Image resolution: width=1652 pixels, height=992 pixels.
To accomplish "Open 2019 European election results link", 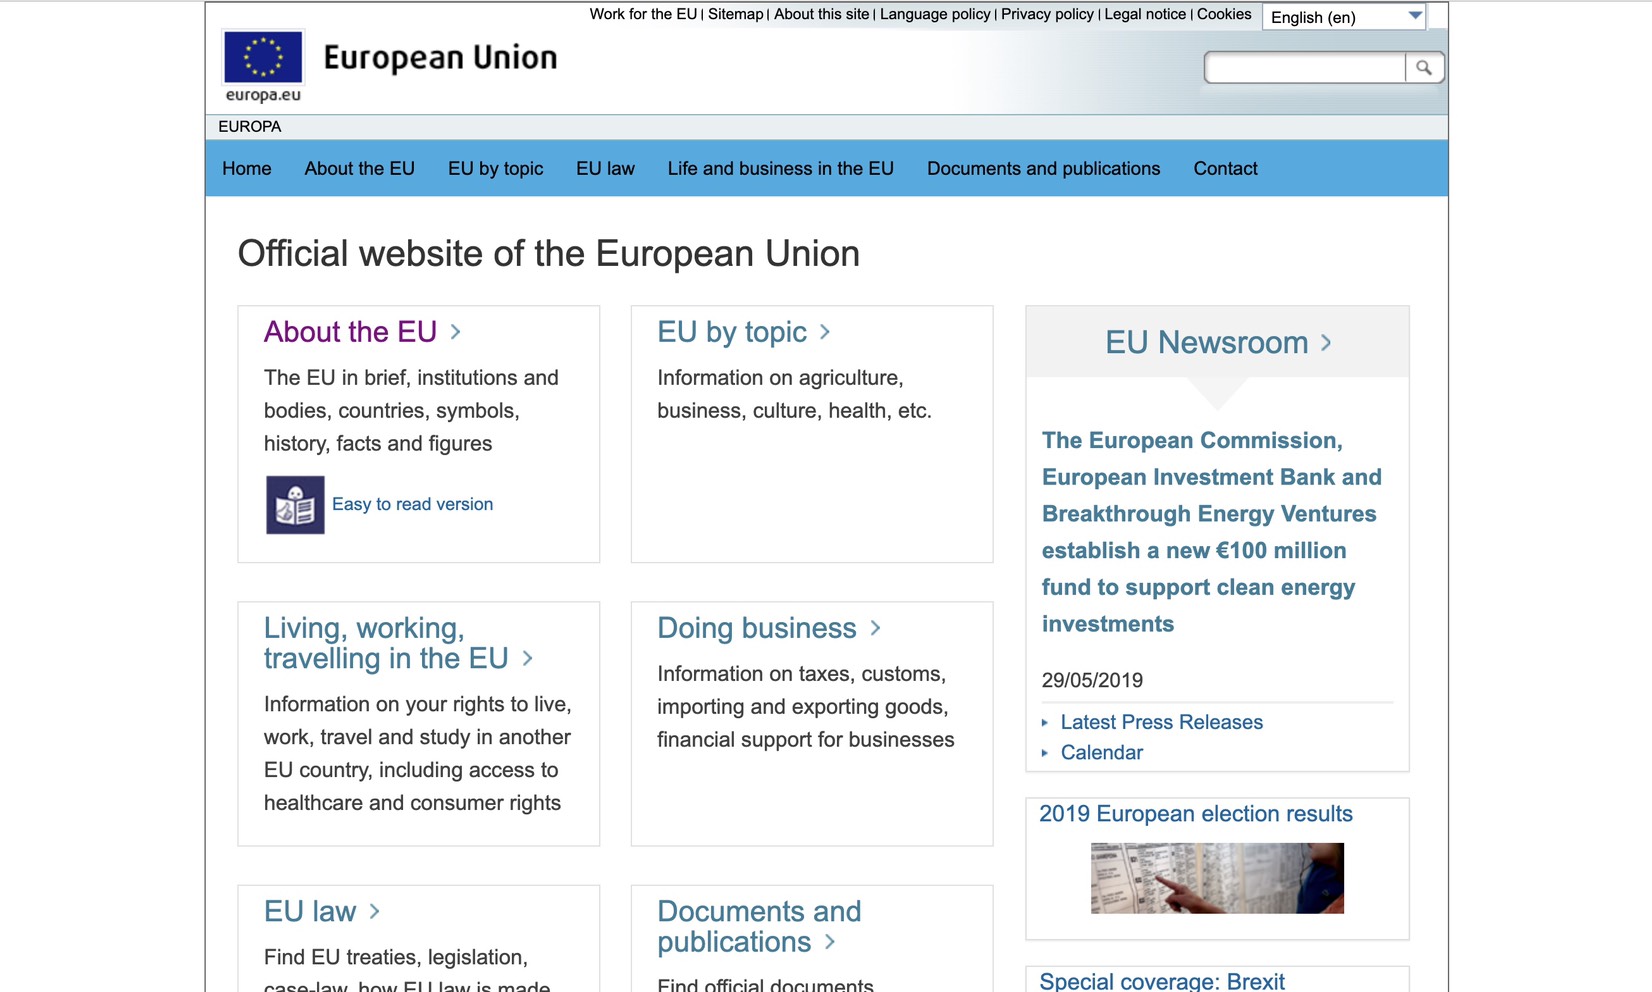I will tap(1196, 814).
